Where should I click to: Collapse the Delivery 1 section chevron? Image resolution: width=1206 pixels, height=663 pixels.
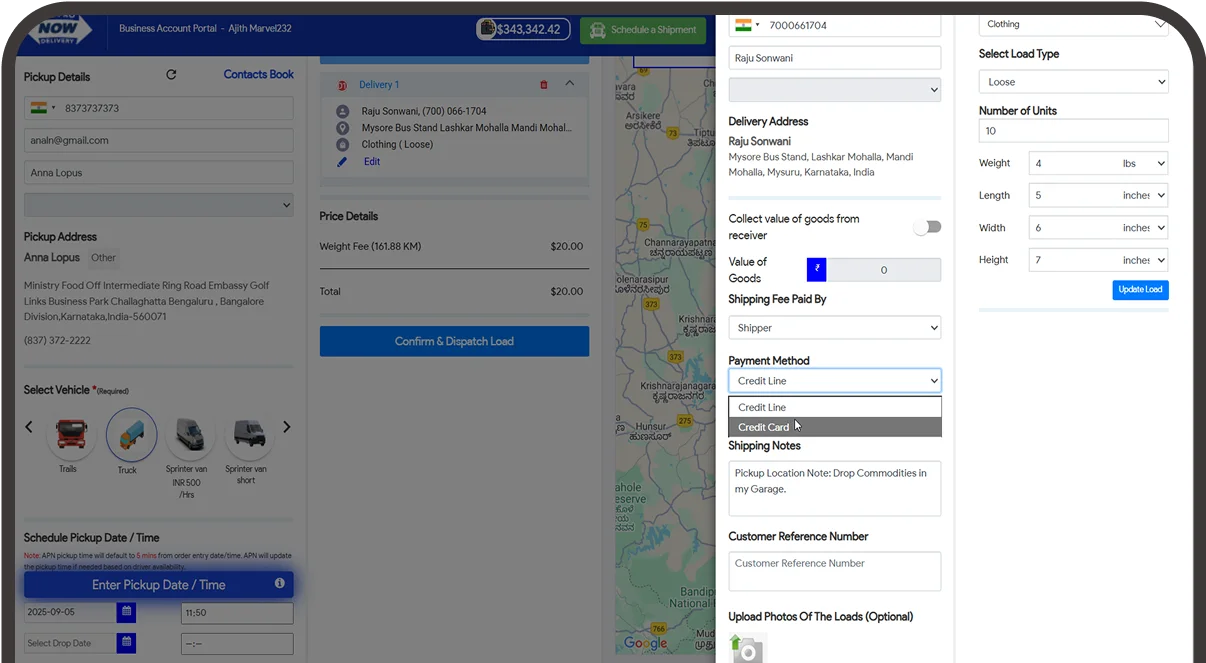pos(570,84)
